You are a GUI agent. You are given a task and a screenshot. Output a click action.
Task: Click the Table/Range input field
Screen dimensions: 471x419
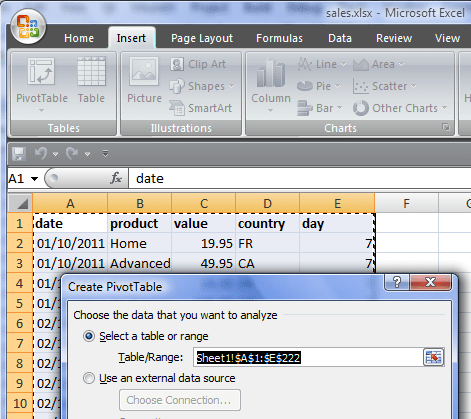[308, 358]
